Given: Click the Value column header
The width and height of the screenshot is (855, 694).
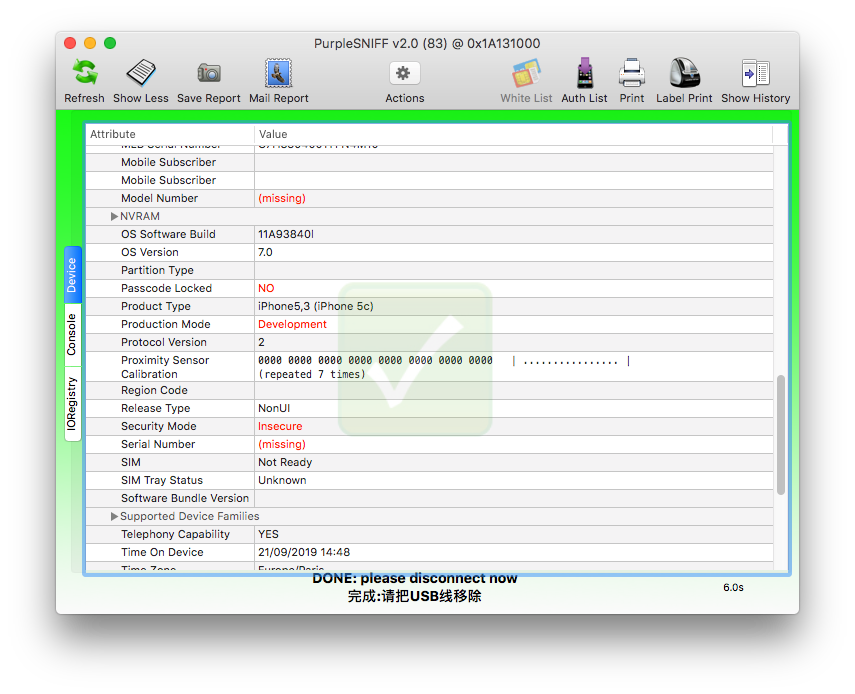Looking at the screenshot, I should [x=513, y=134].
